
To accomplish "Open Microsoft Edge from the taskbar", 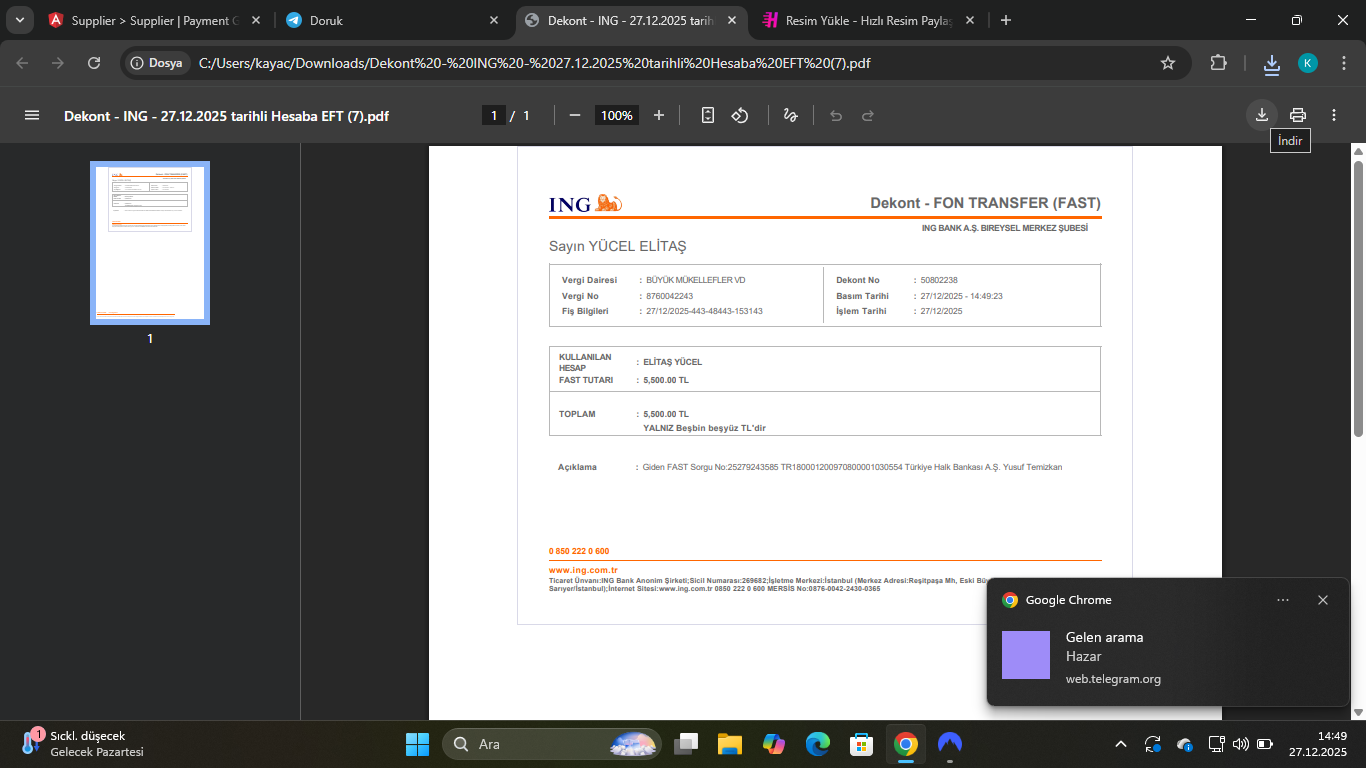I will tap(818, 744).
